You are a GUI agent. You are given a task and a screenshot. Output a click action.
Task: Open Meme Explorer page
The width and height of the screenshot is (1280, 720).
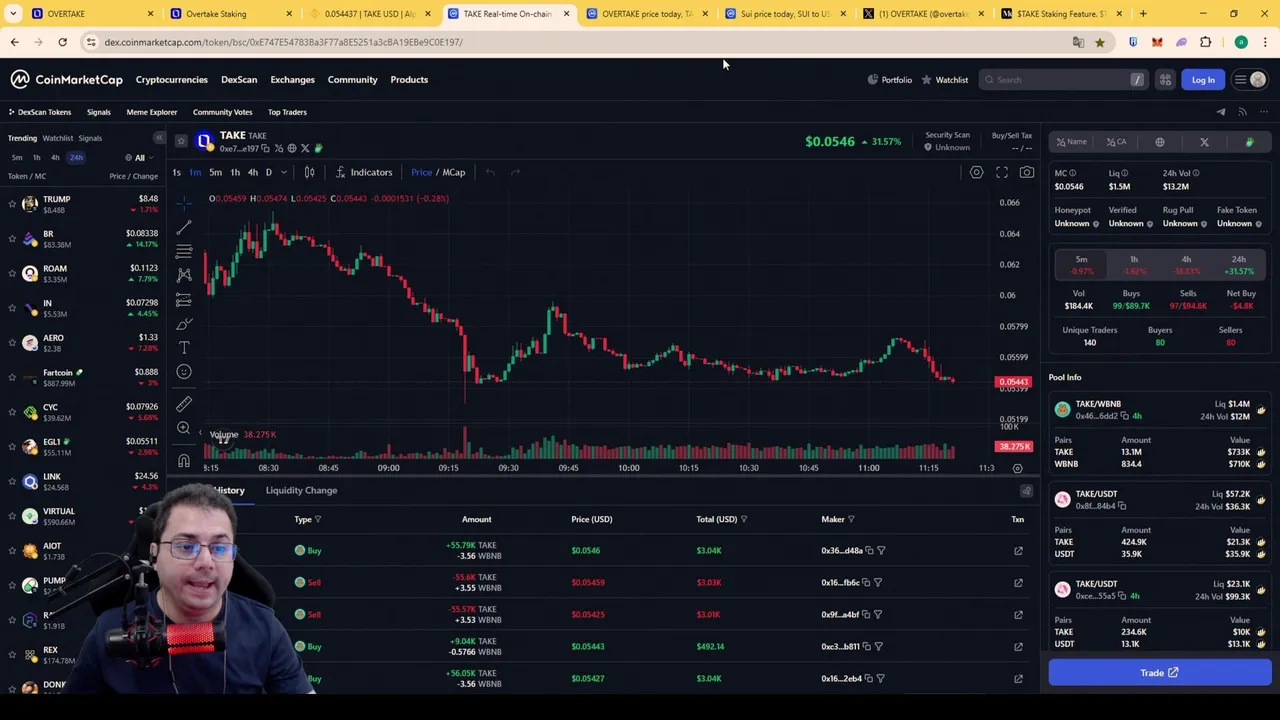point(151,112)
